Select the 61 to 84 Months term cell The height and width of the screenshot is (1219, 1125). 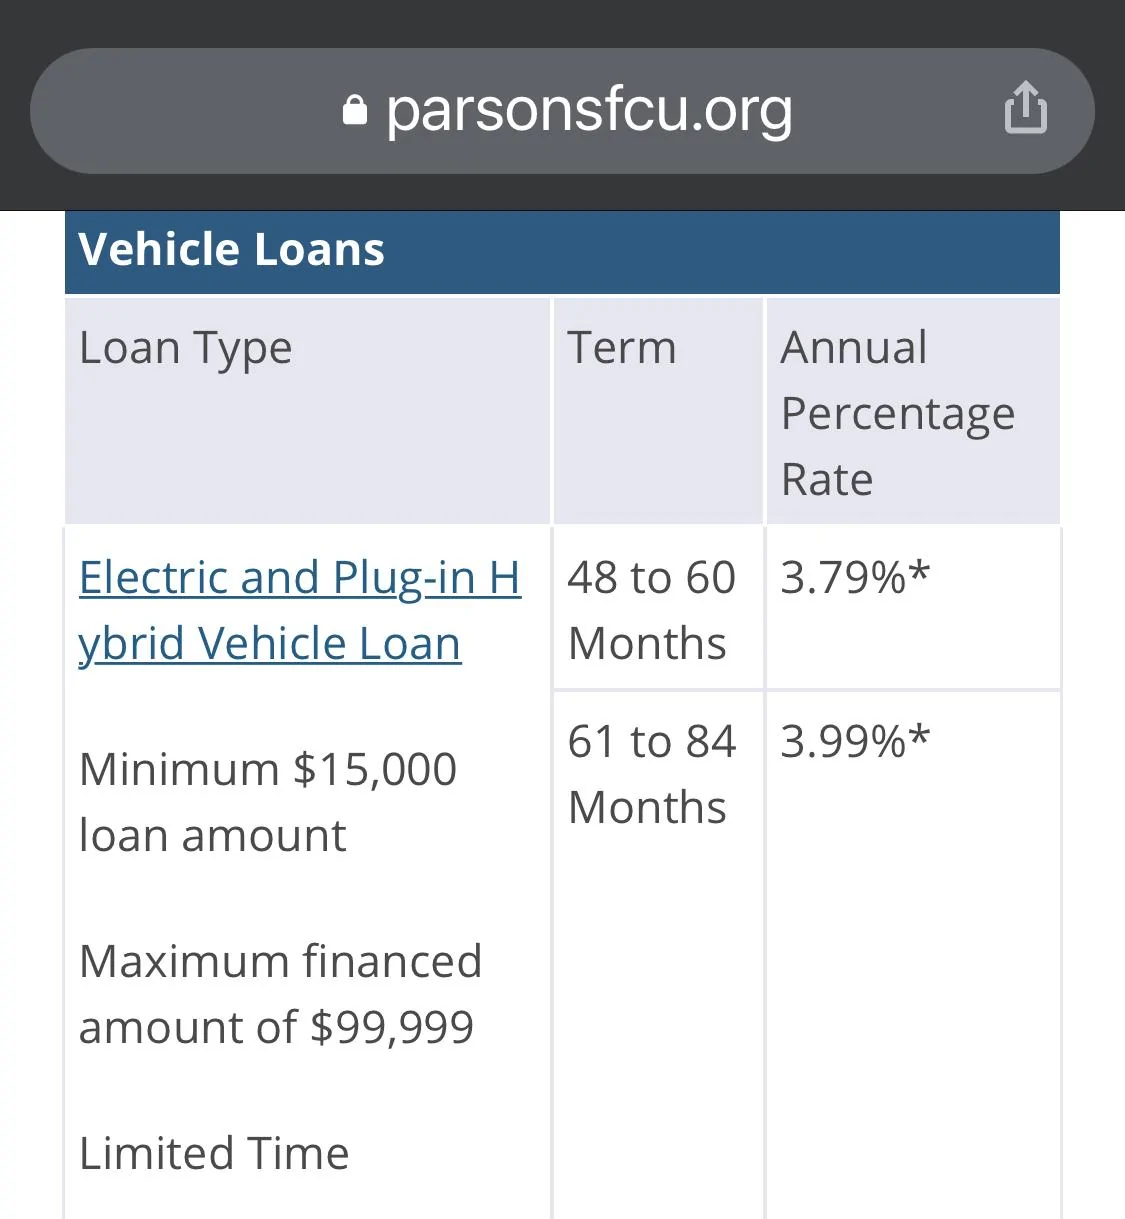coord(658,773)
